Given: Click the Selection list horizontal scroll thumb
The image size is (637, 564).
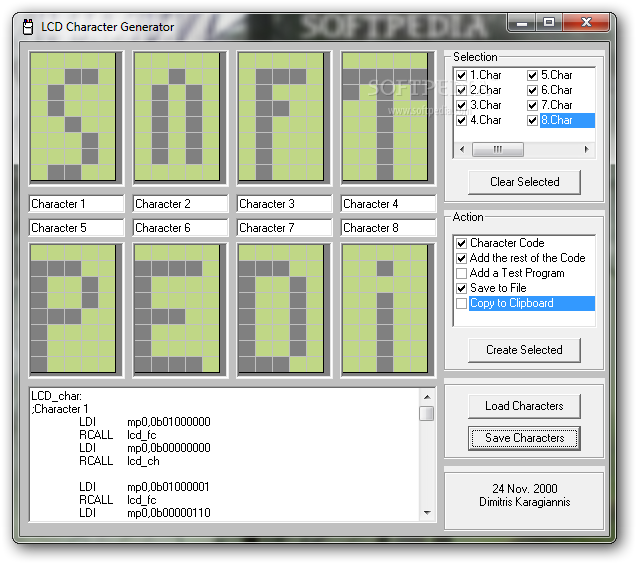Looking at the screenshot, I should pyautogui.click(x=498, y=149).
